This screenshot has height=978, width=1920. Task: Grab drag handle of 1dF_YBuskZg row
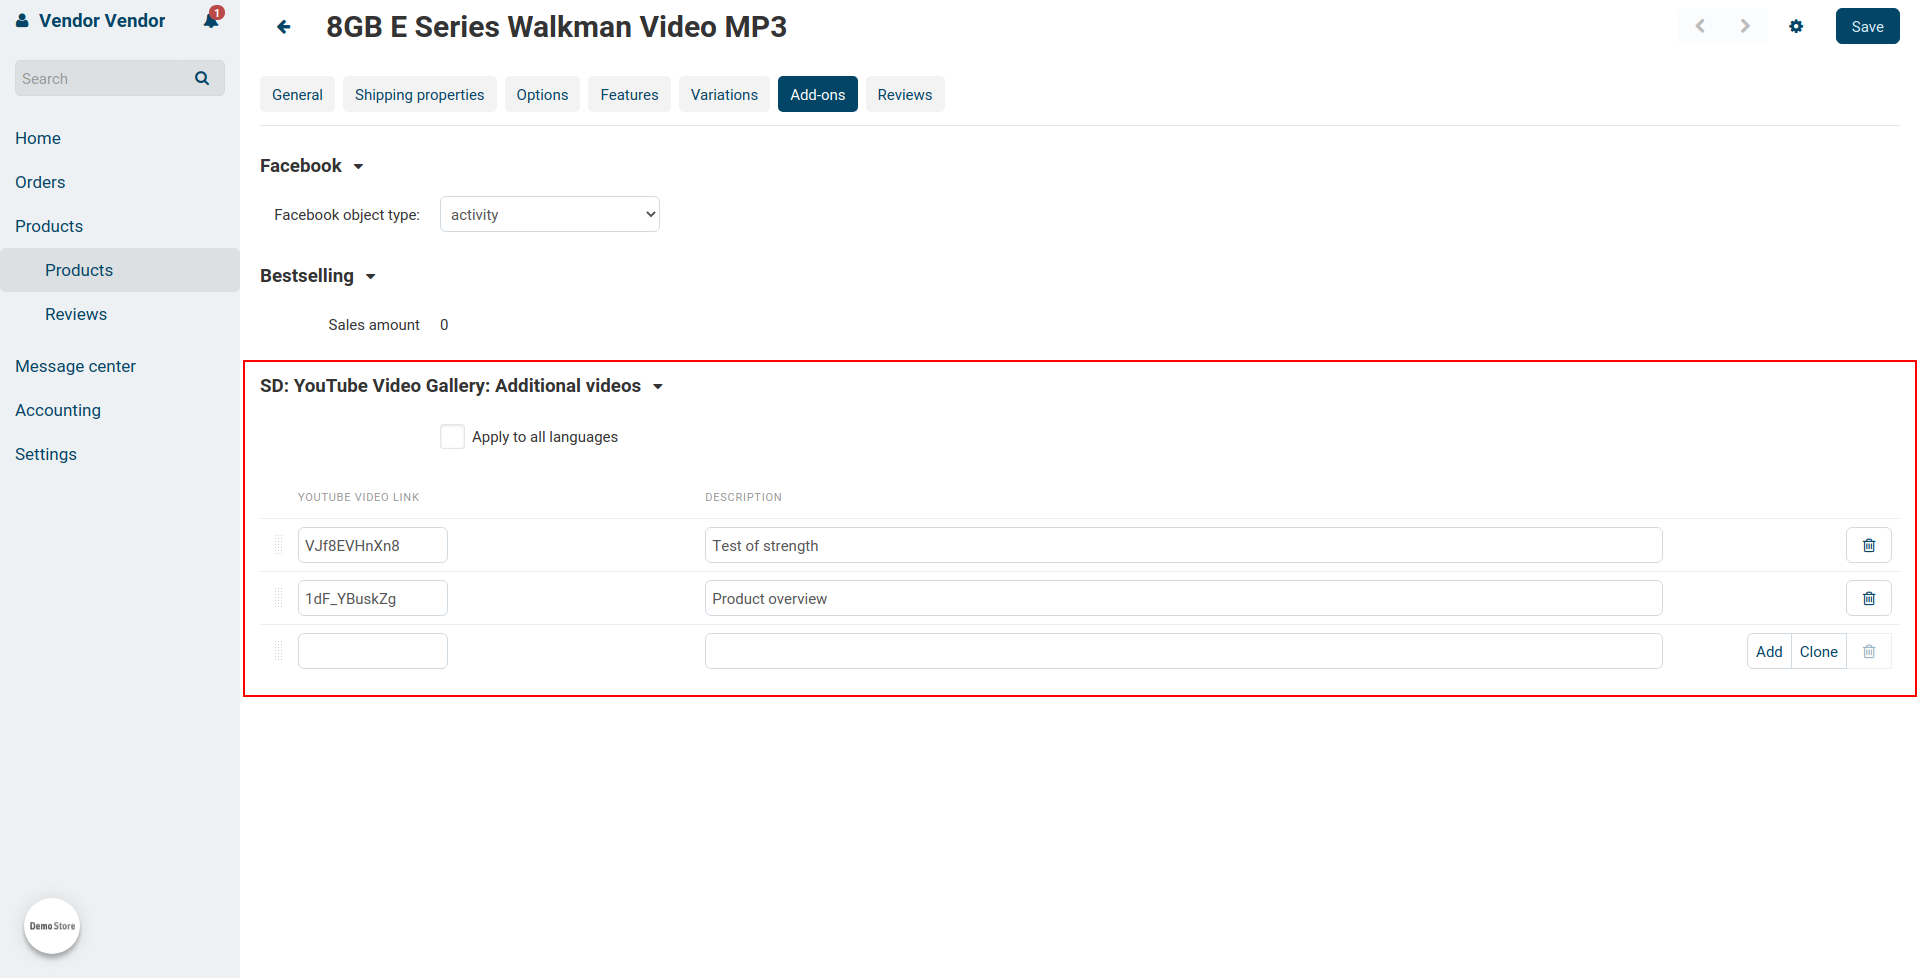tap(278, 598)
